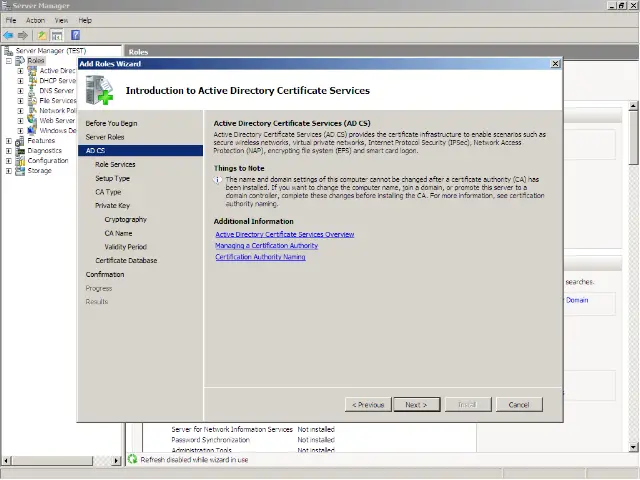Select the Web Server tree item
Viewport: 640px width, 480px height.
tap(57, 120)
